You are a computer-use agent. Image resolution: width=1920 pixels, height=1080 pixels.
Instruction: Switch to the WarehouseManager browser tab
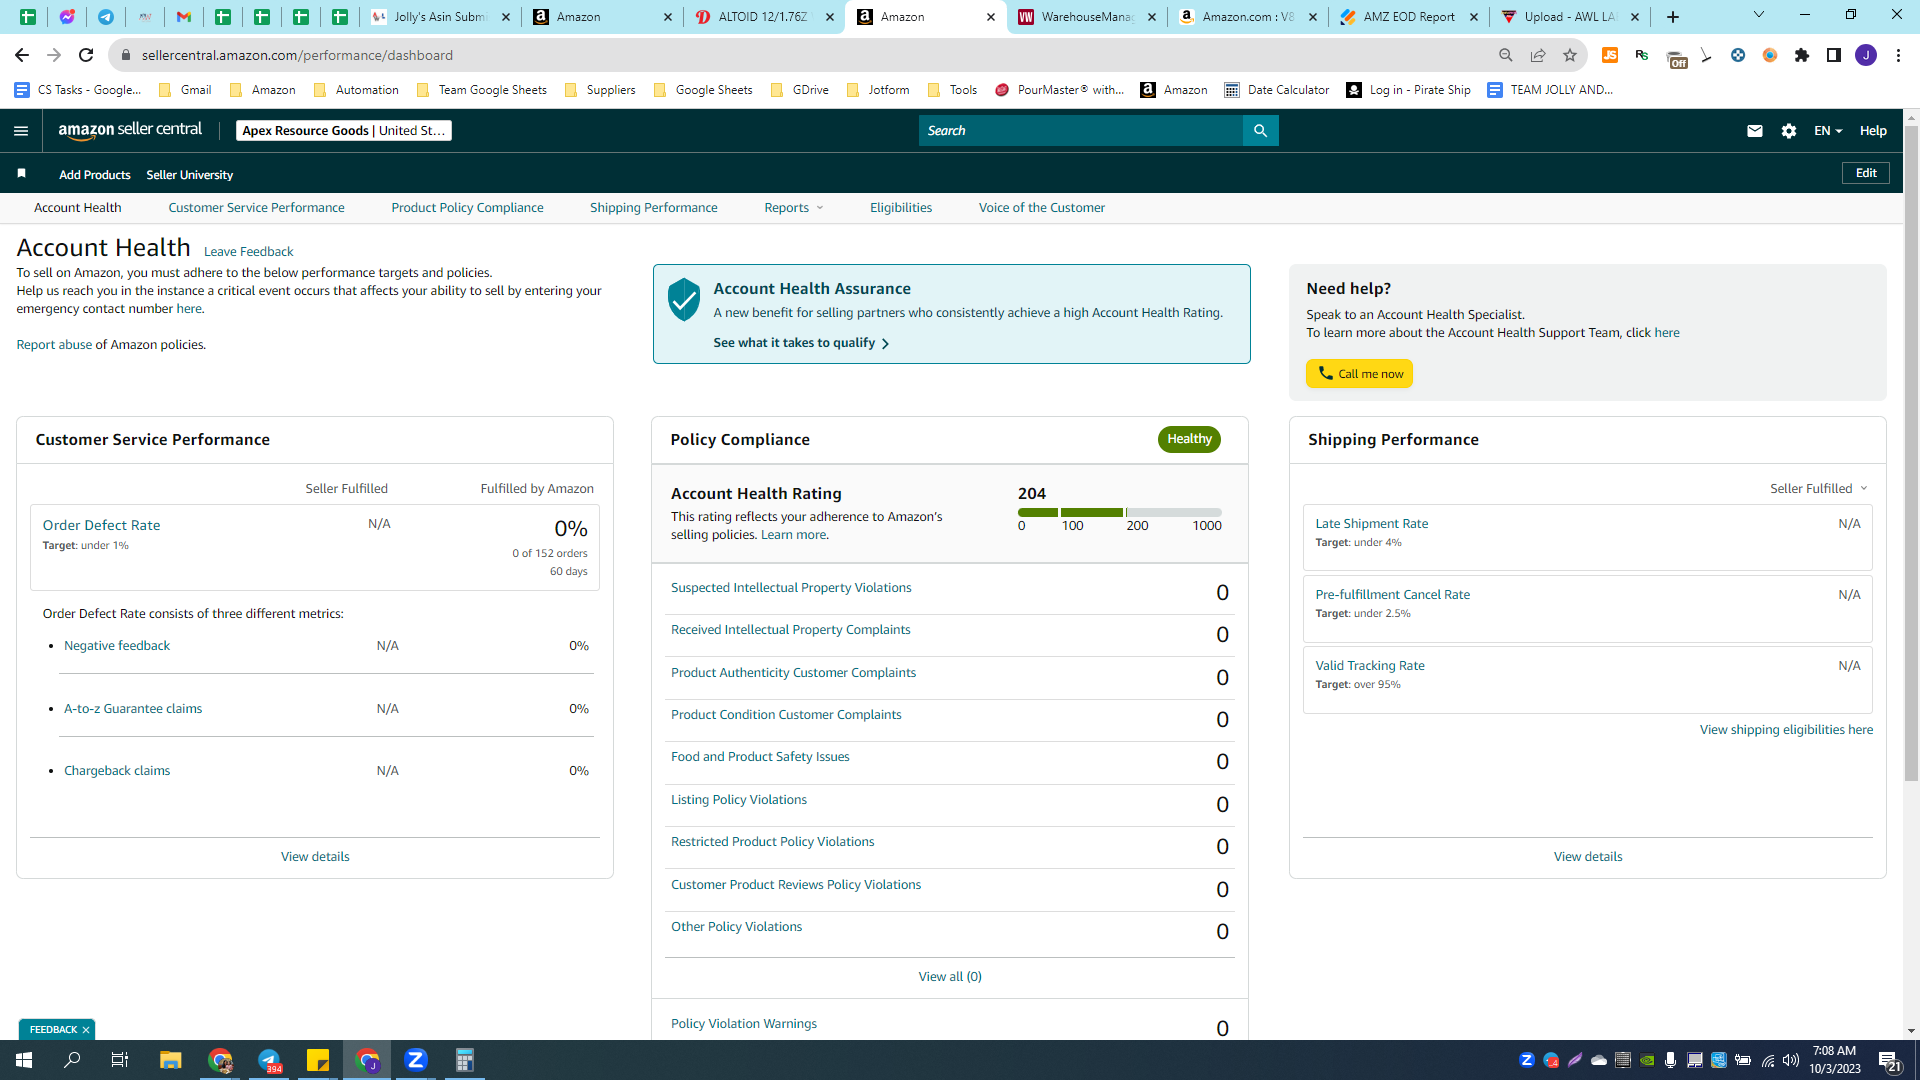1087,17
